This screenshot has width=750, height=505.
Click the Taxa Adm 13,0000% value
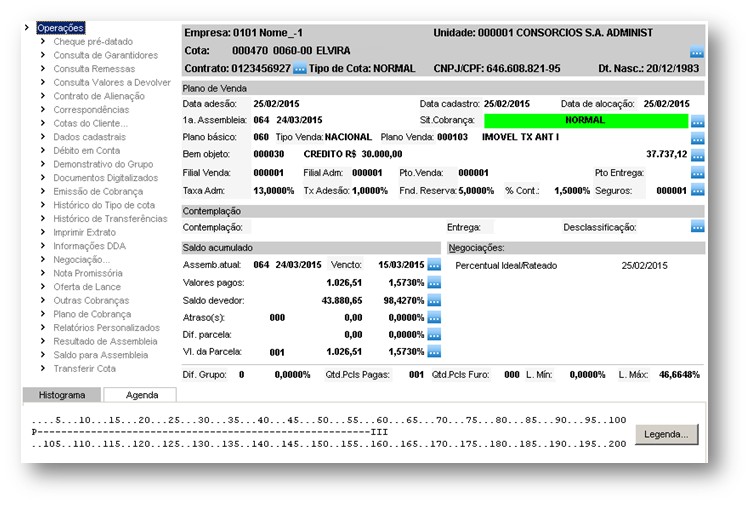[x=274, y=191]
